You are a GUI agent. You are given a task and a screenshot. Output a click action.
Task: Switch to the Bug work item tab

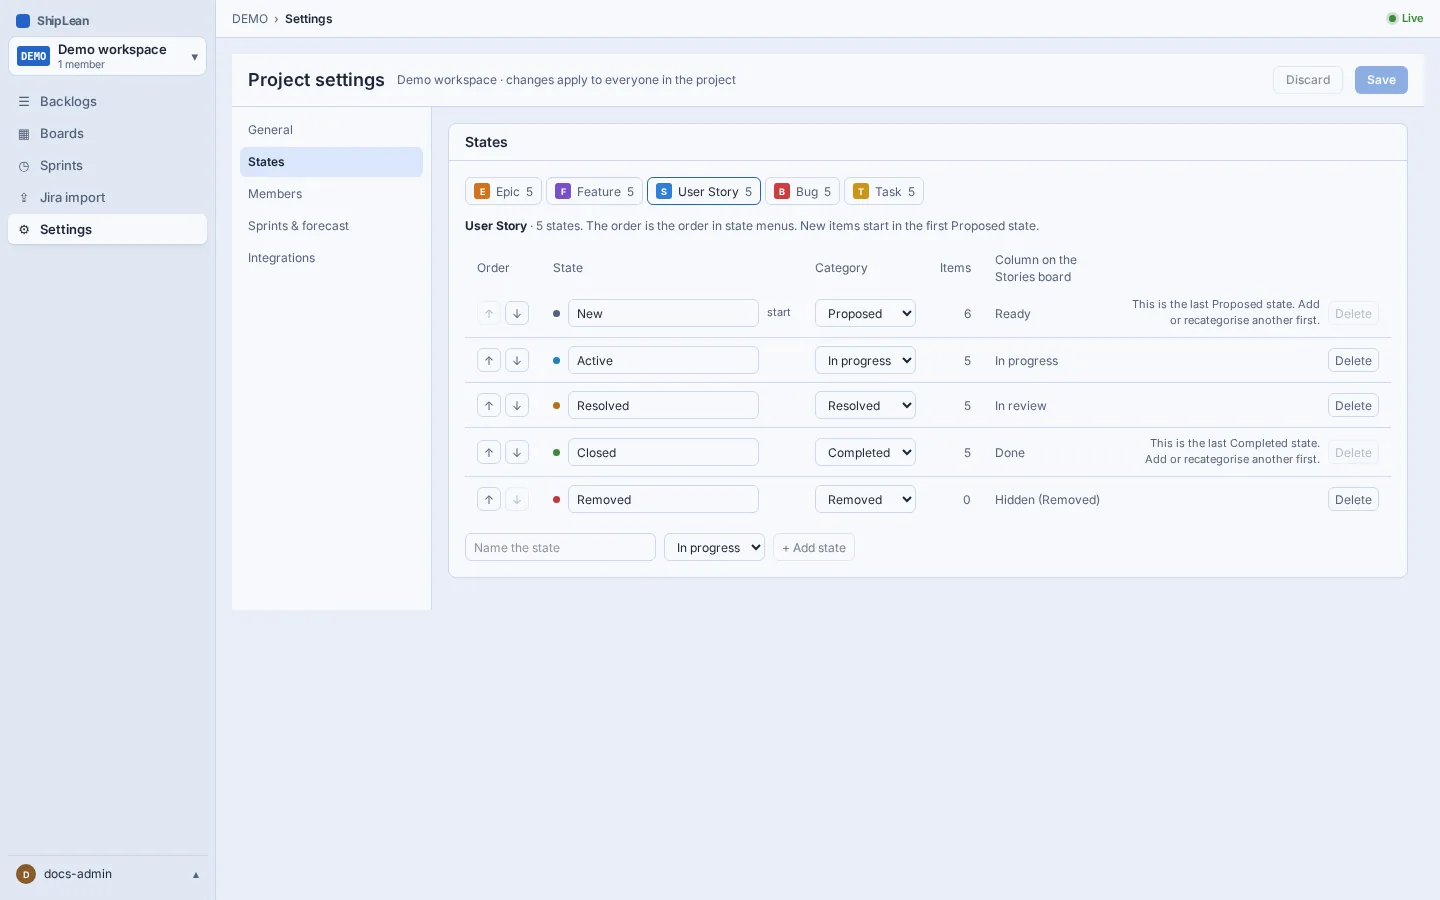click(802, 191)
